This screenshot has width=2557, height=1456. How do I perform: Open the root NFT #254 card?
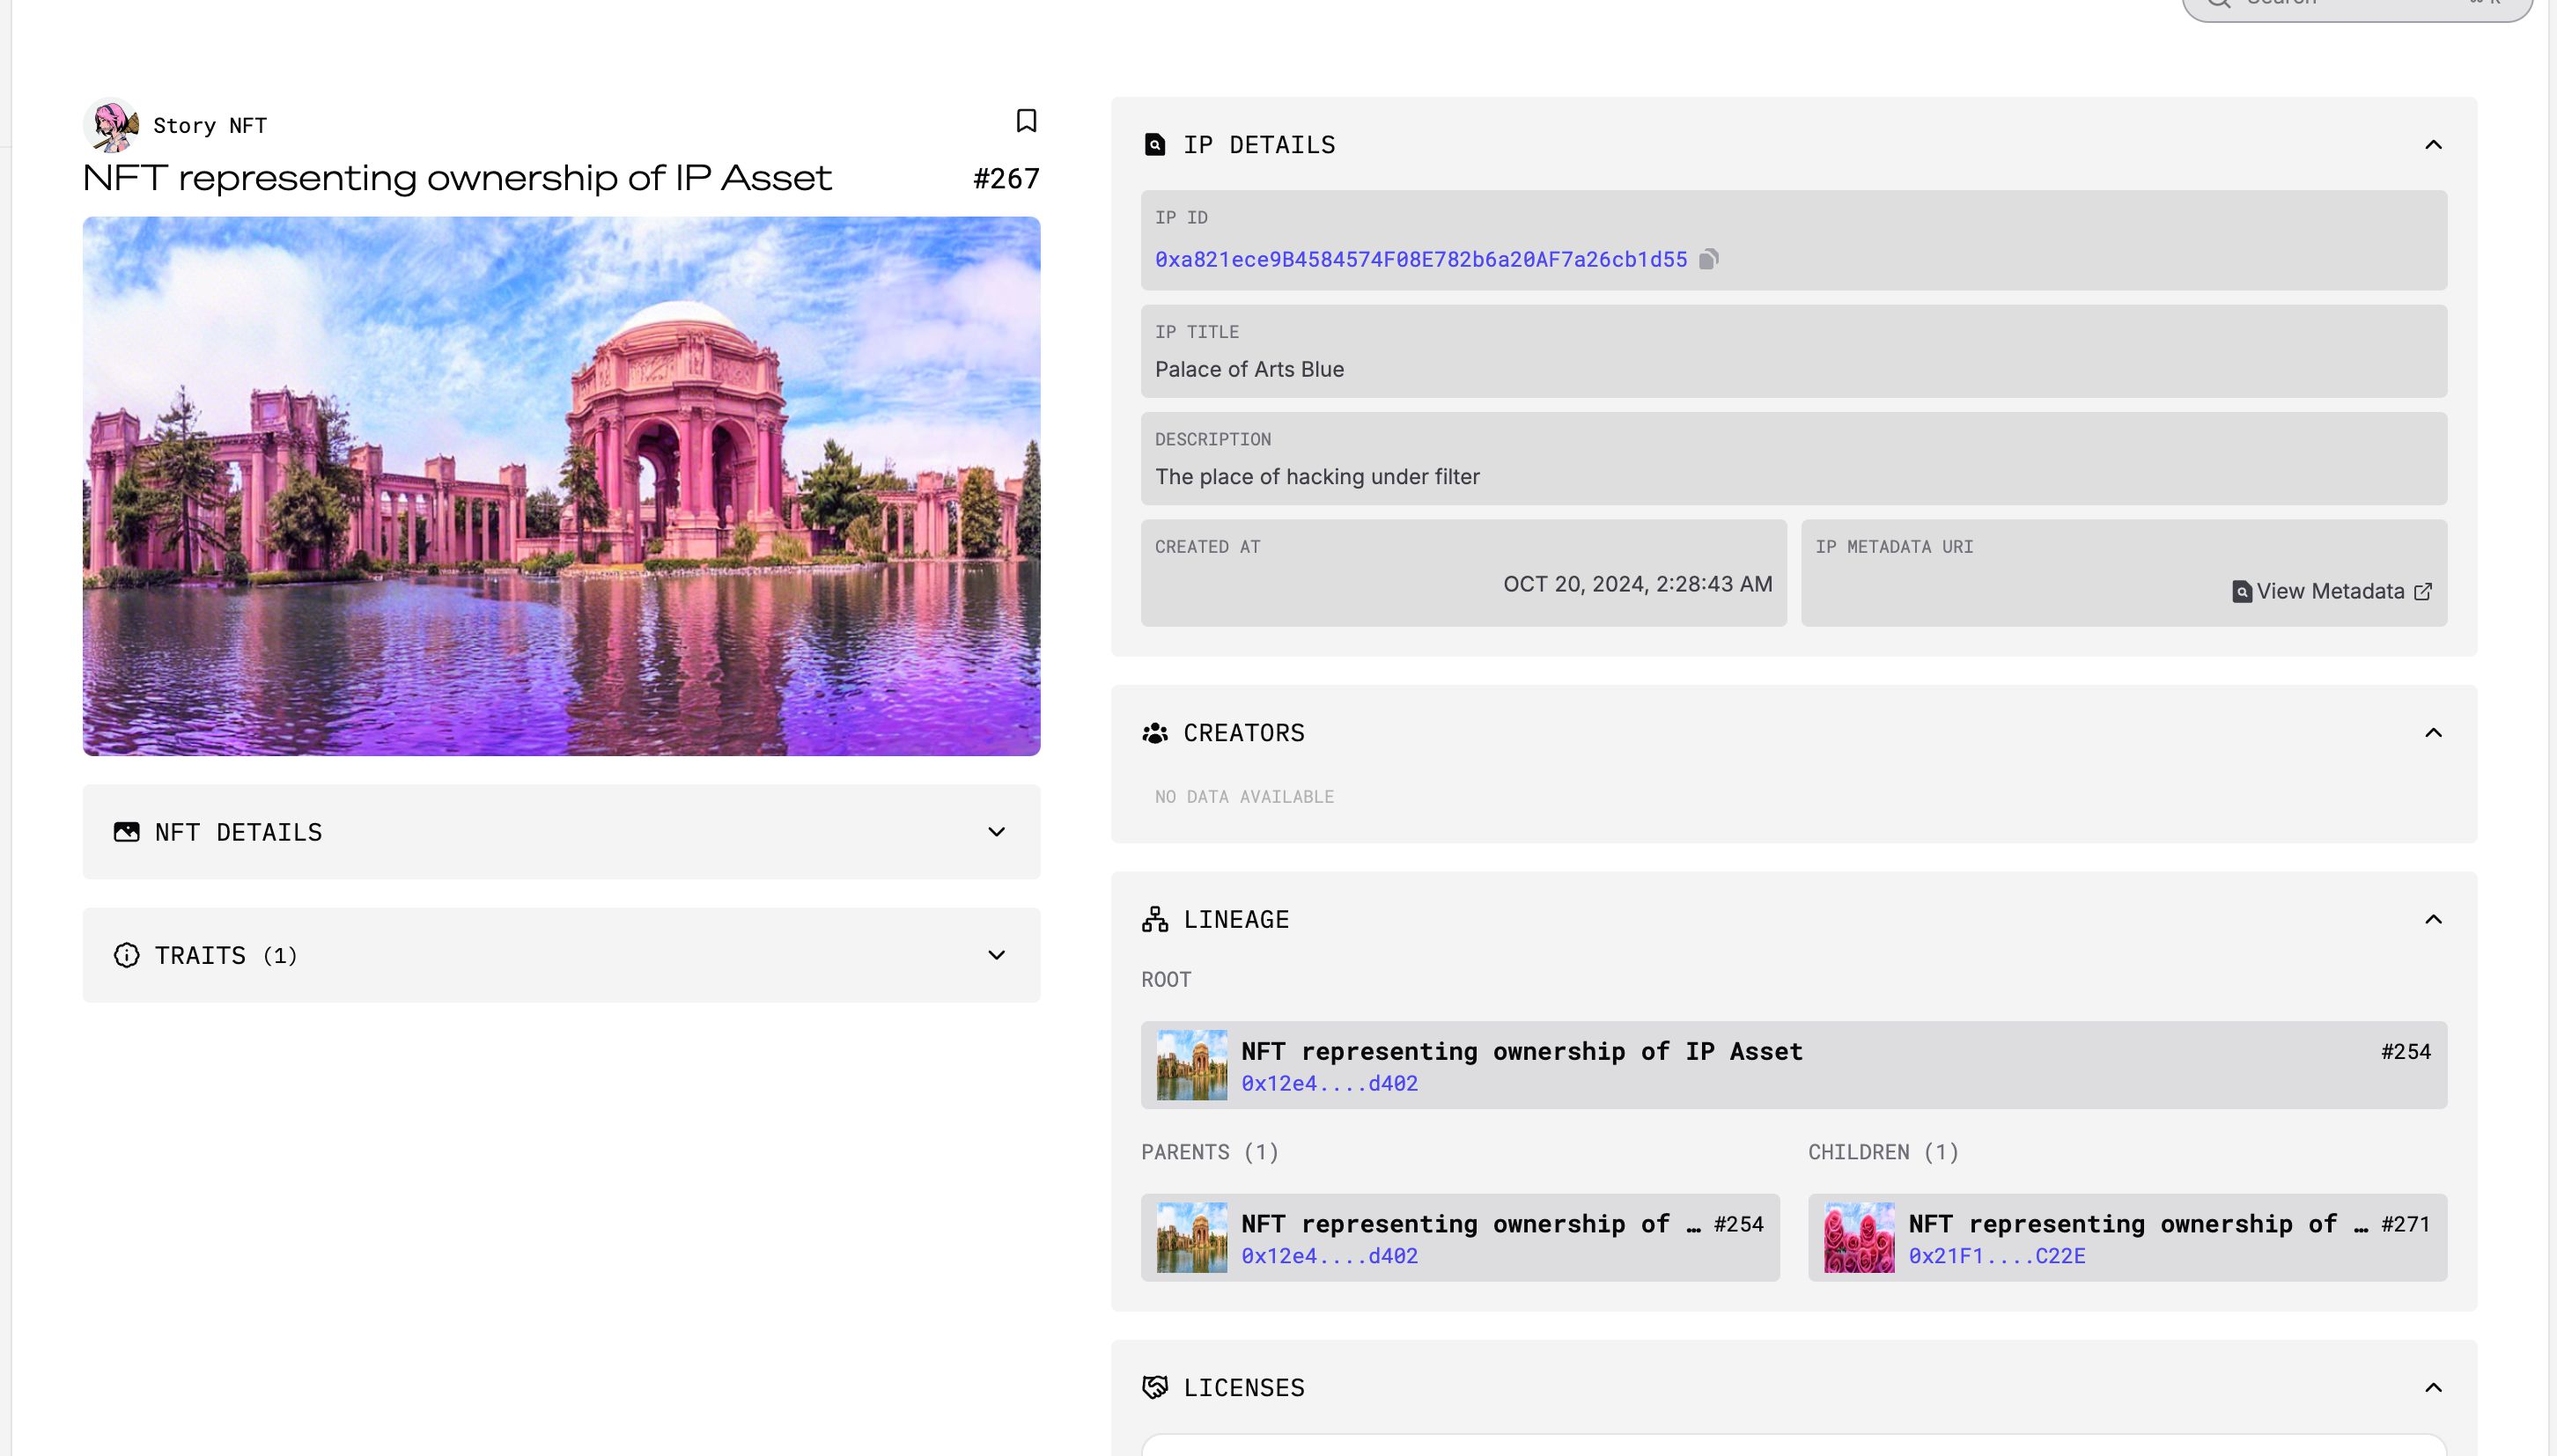click(x=1794, y=1065)
